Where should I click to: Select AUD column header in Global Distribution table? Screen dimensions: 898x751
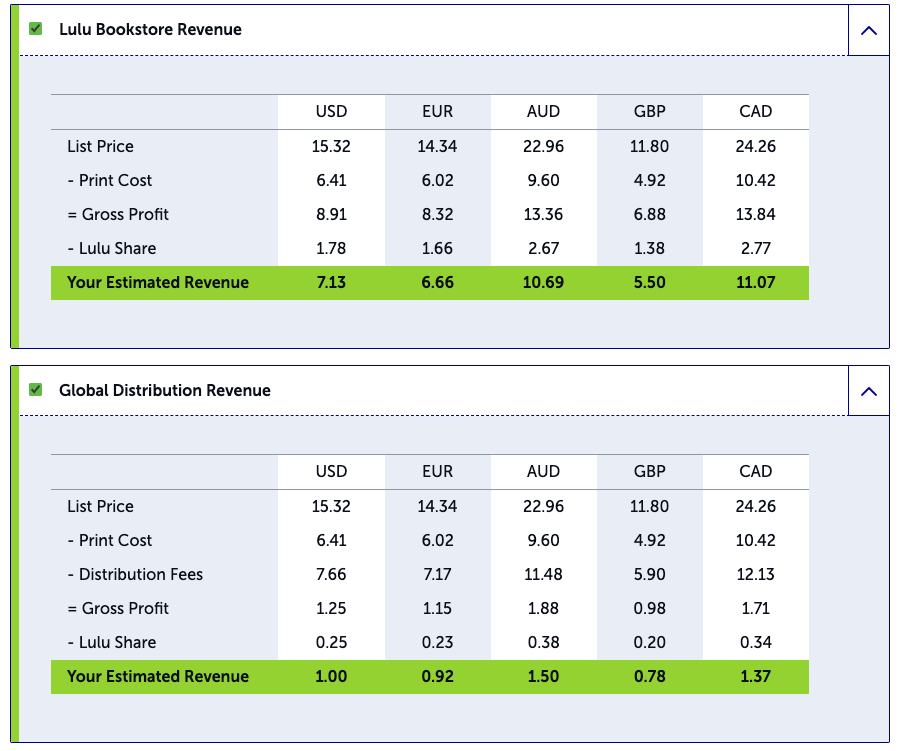[x=543, y=471]
